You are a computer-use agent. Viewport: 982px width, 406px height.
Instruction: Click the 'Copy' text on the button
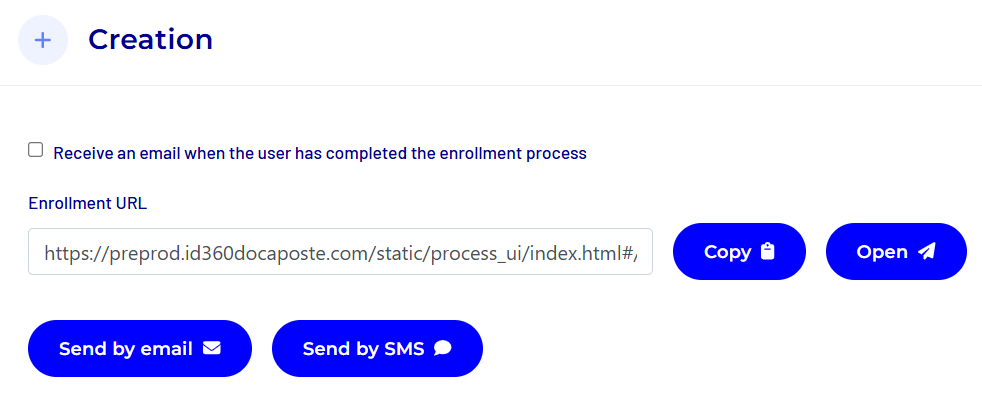(x=727, y=252)
